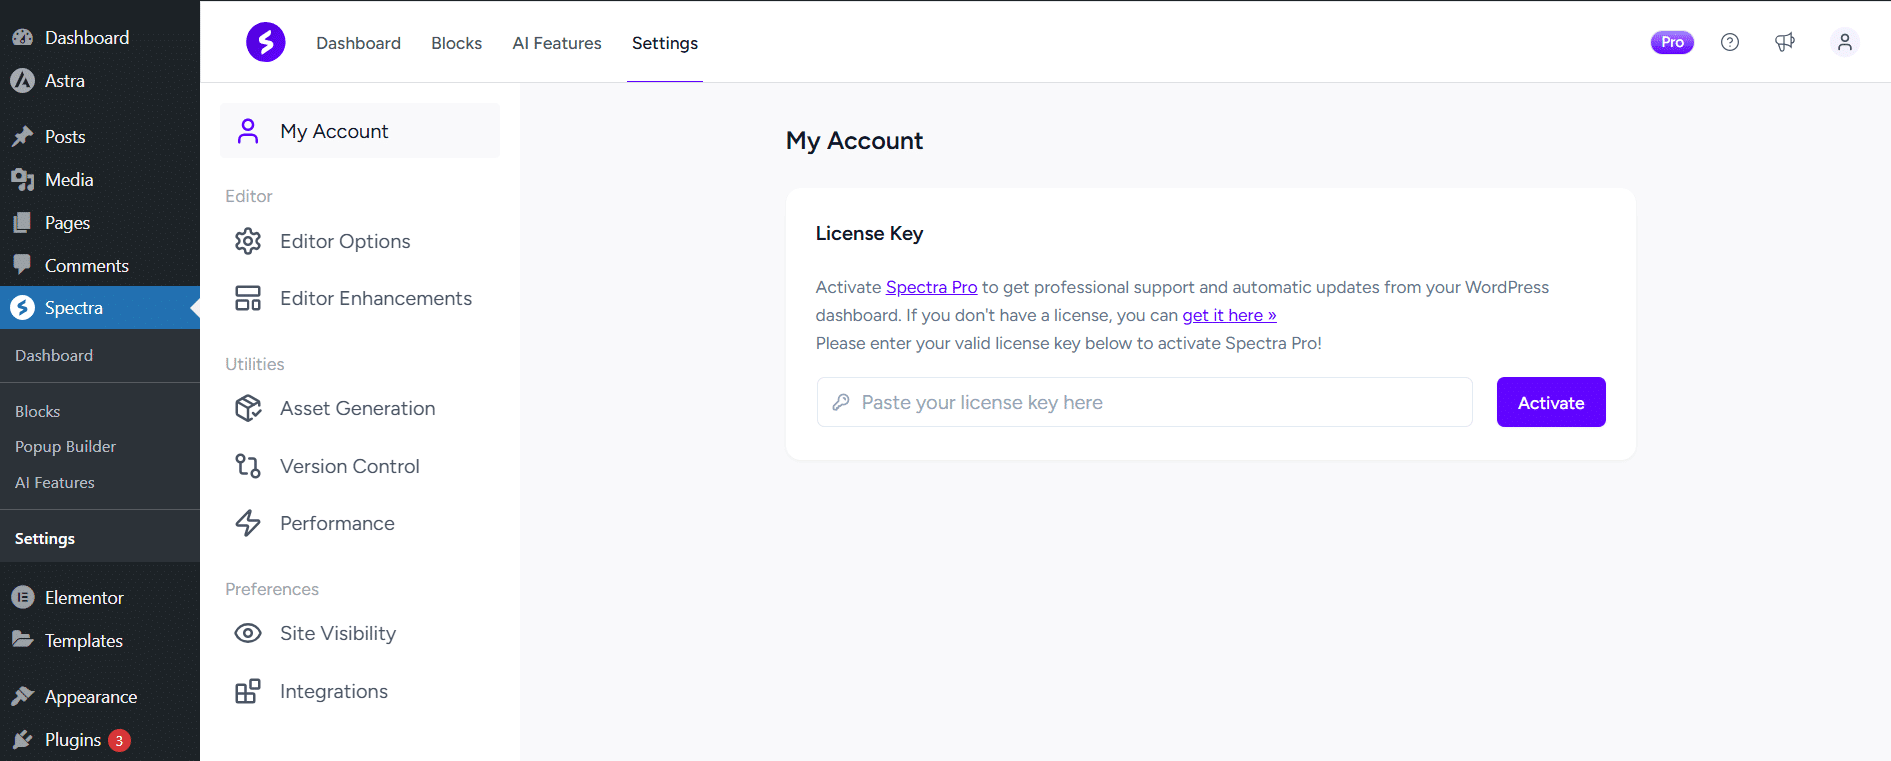Click the Integrations blocks icon
The height and width of the screenshot is (761, 1891).
click(x=248, y=691)
